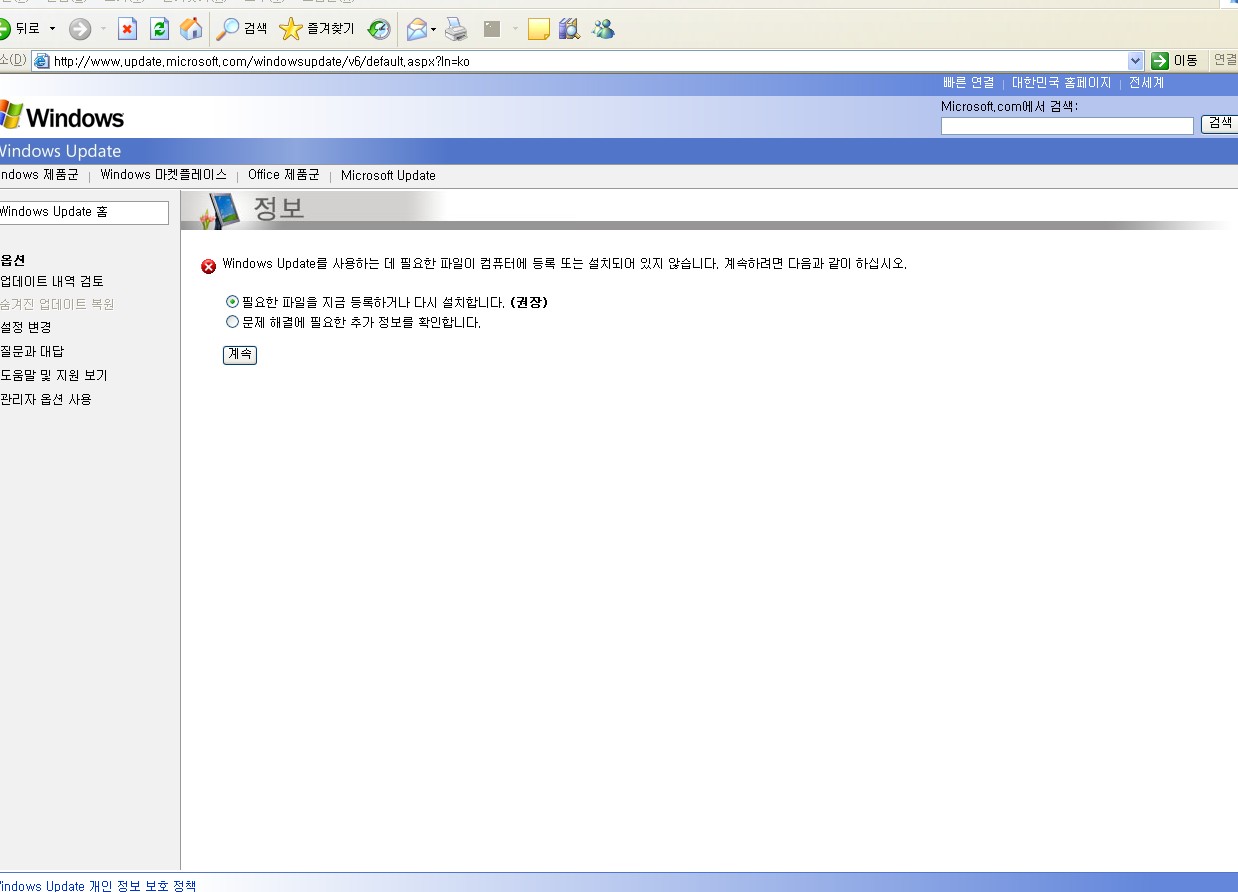Expand the Edit button dropdown arrow

(x=516, y=29)
